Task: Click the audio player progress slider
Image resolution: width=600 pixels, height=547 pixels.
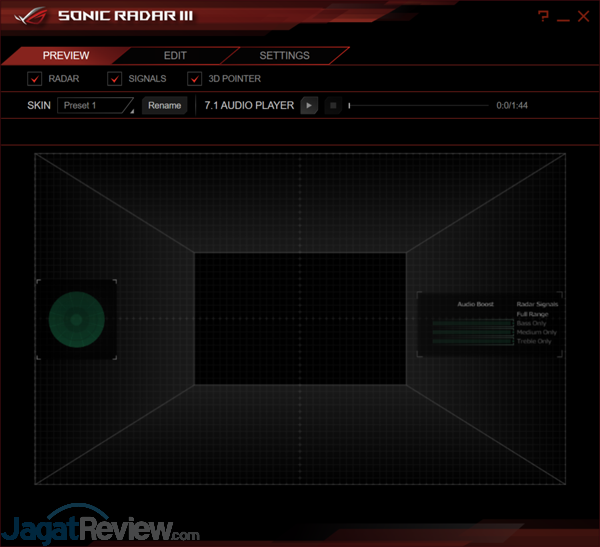Action: pyautogui.click(x=418, y=105)
